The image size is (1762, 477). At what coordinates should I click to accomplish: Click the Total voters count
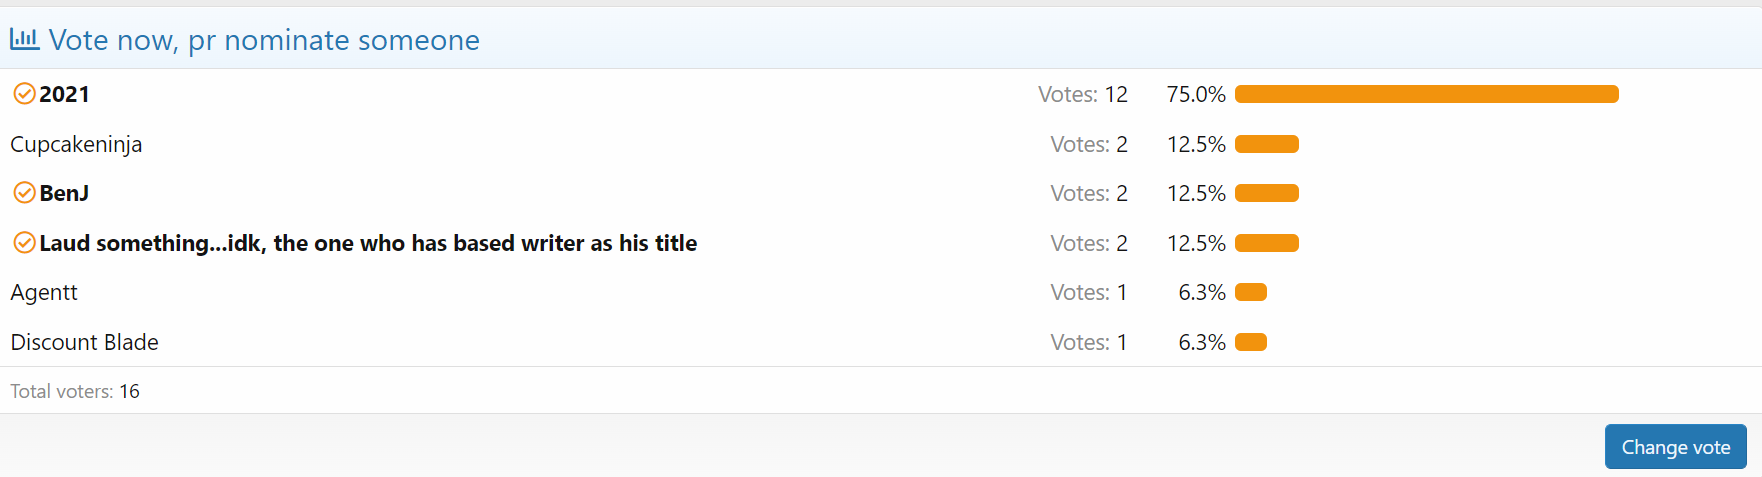coord(129,391)
